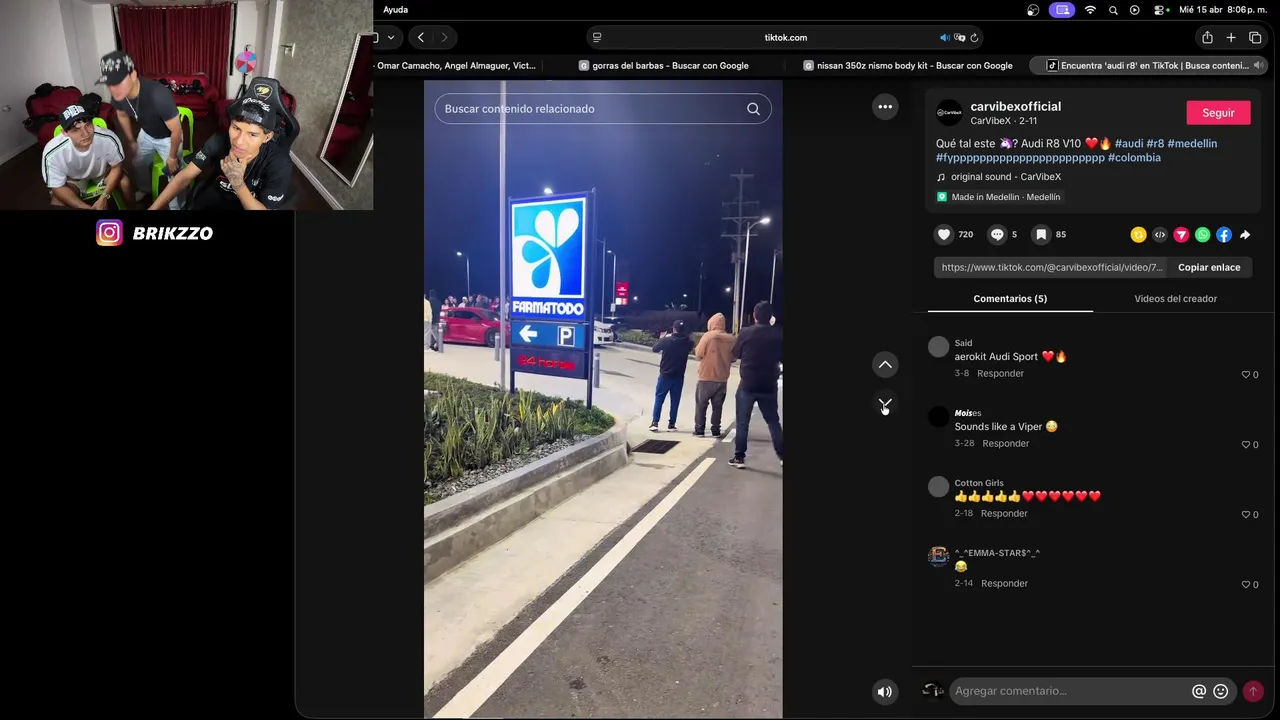Like Said's comment heart
The width and height of the screenshot is (1280, 720).
(1246, 374)
